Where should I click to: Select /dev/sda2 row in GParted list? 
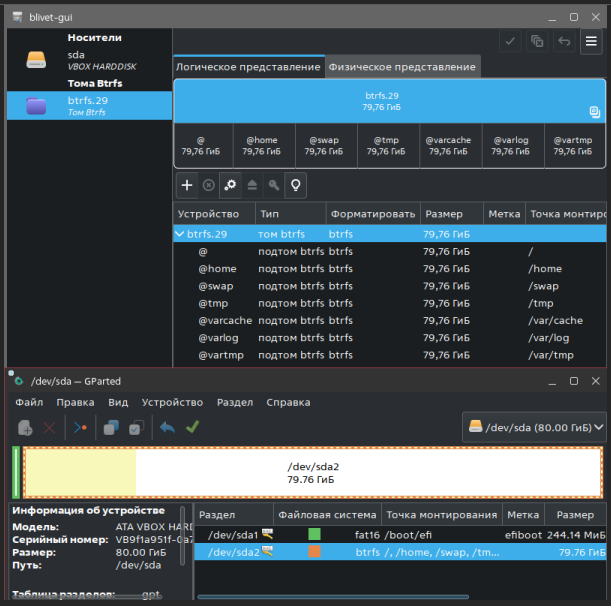coord(400,552)
